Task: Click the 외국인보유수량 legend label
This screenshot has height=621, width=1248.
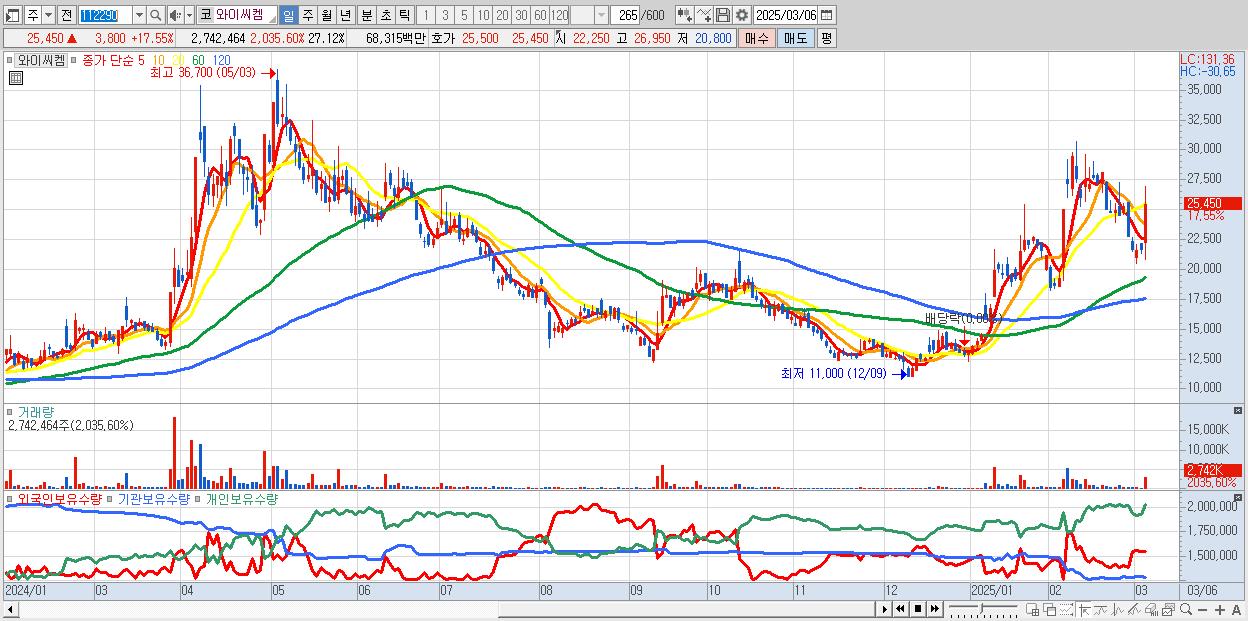Action: click(x=59, y=498)
